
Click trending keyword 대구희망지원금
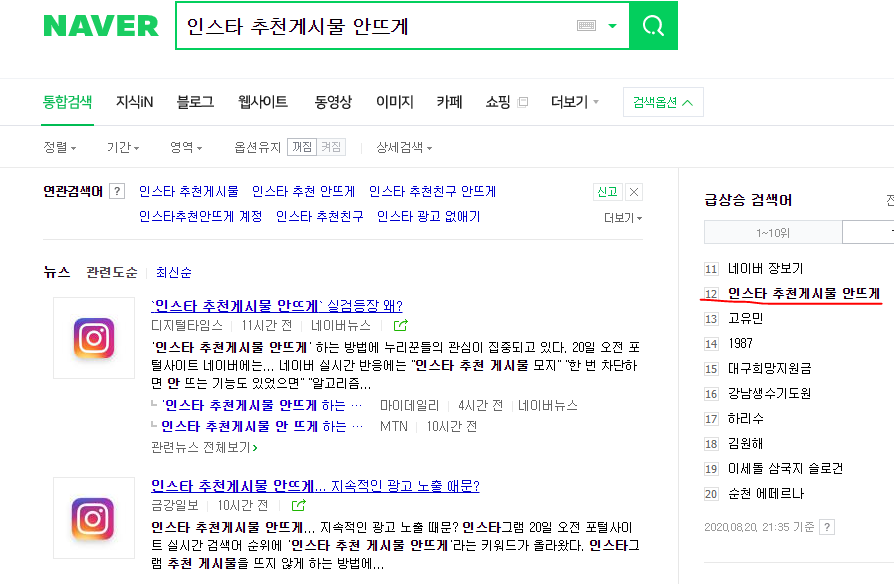[770, 368]
